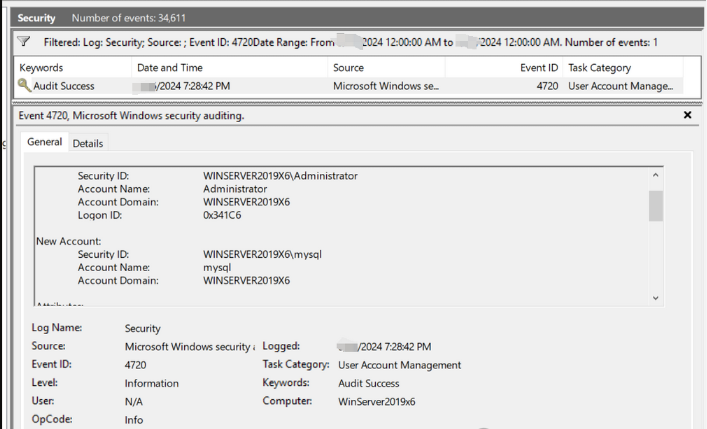The width and height of the screenshot is (707, 429).
Task: Sort by the Source column header
Action: (x=386, y=68)
